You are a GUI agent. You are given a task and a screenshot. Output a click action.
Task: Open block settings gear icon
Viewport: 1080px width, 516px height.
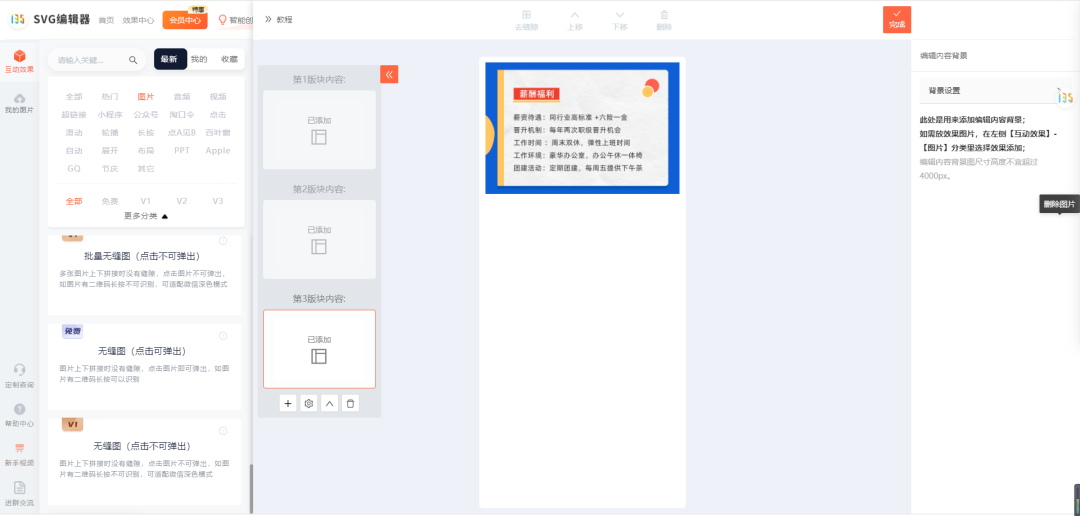tap(309, 404)
